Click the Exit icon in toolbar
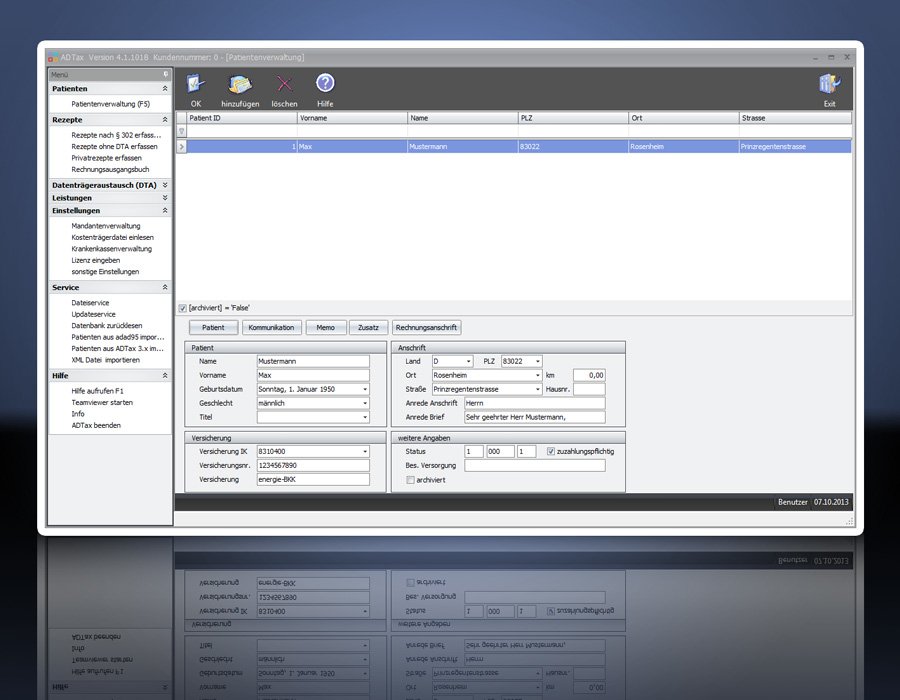900x700 pixels. click(x=829, y=85)
